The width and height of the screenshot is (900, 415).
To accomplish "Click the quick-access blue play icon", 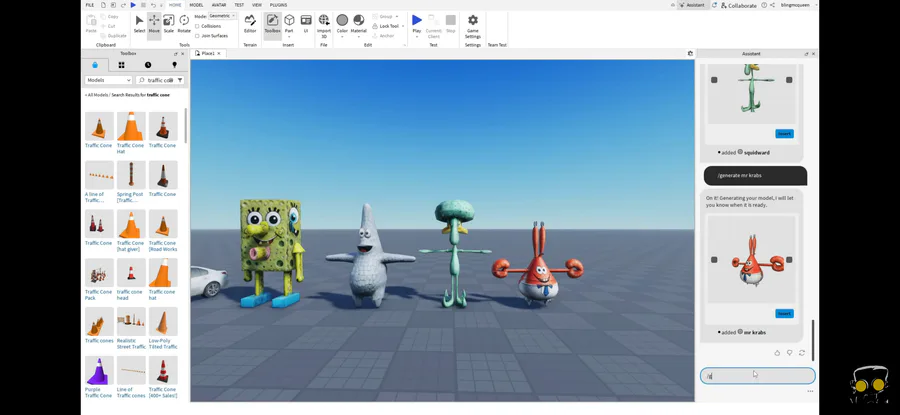I will coord(133,5).
